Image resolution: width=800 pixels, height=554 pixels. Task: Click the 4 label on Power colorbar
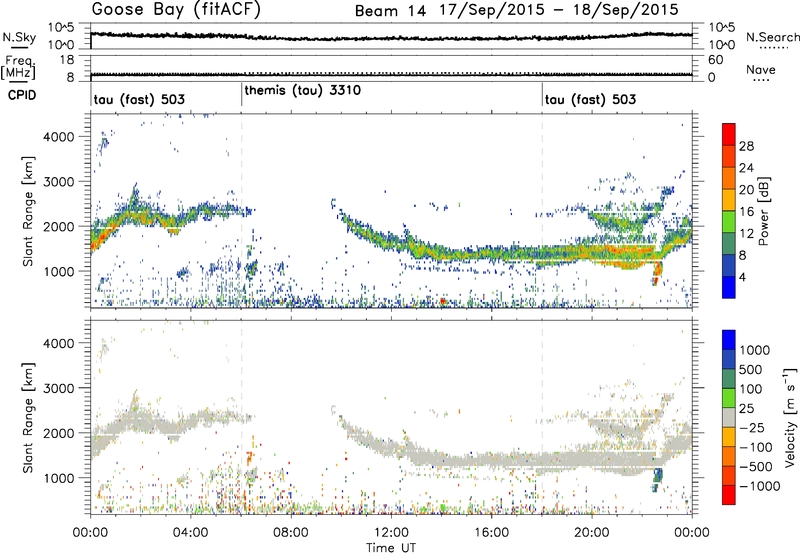pos(743,277)
